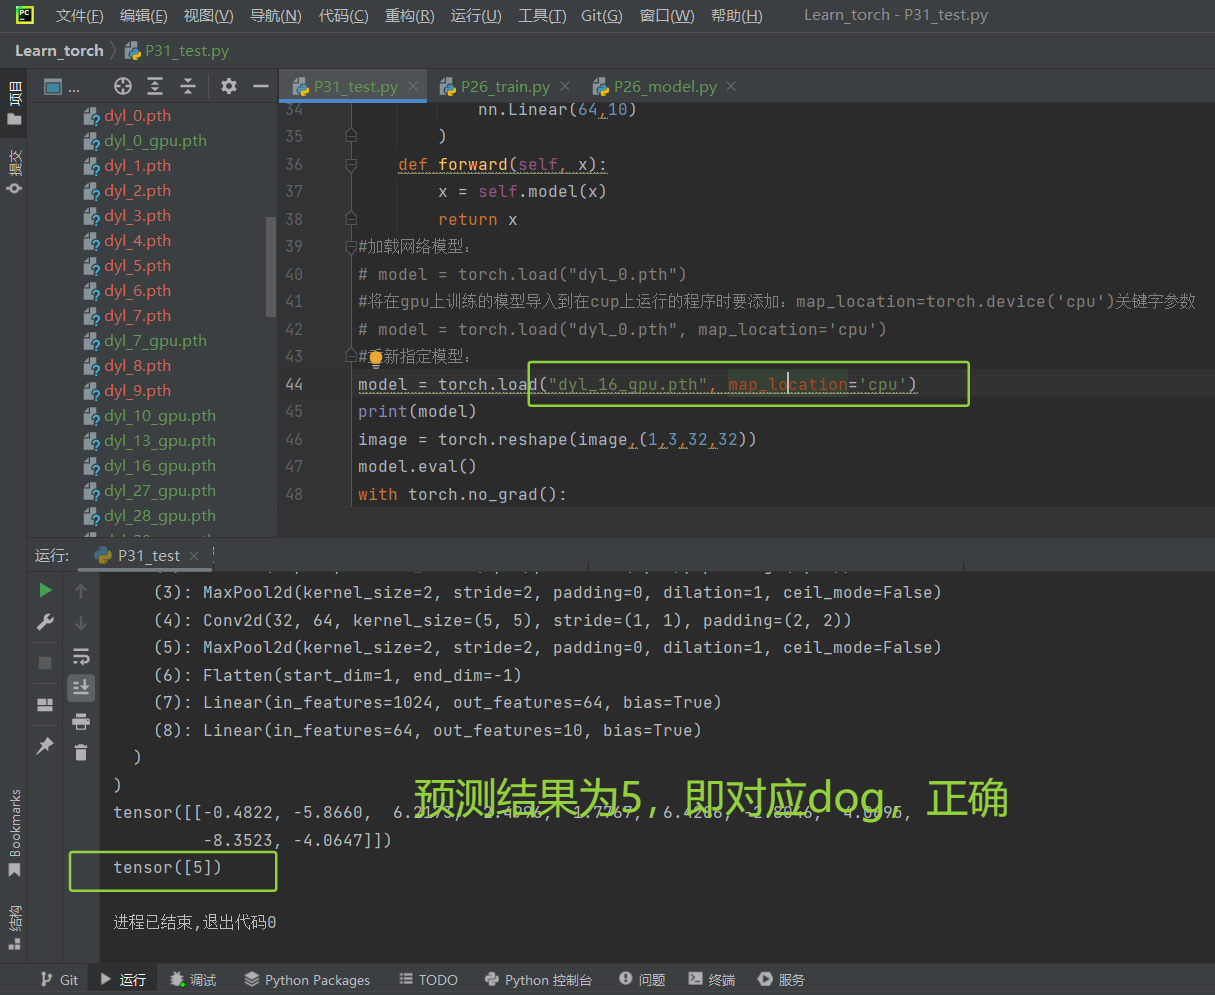Open the 工具(T) menu
The image size is (1215, 995).
[x=542, y=16]
